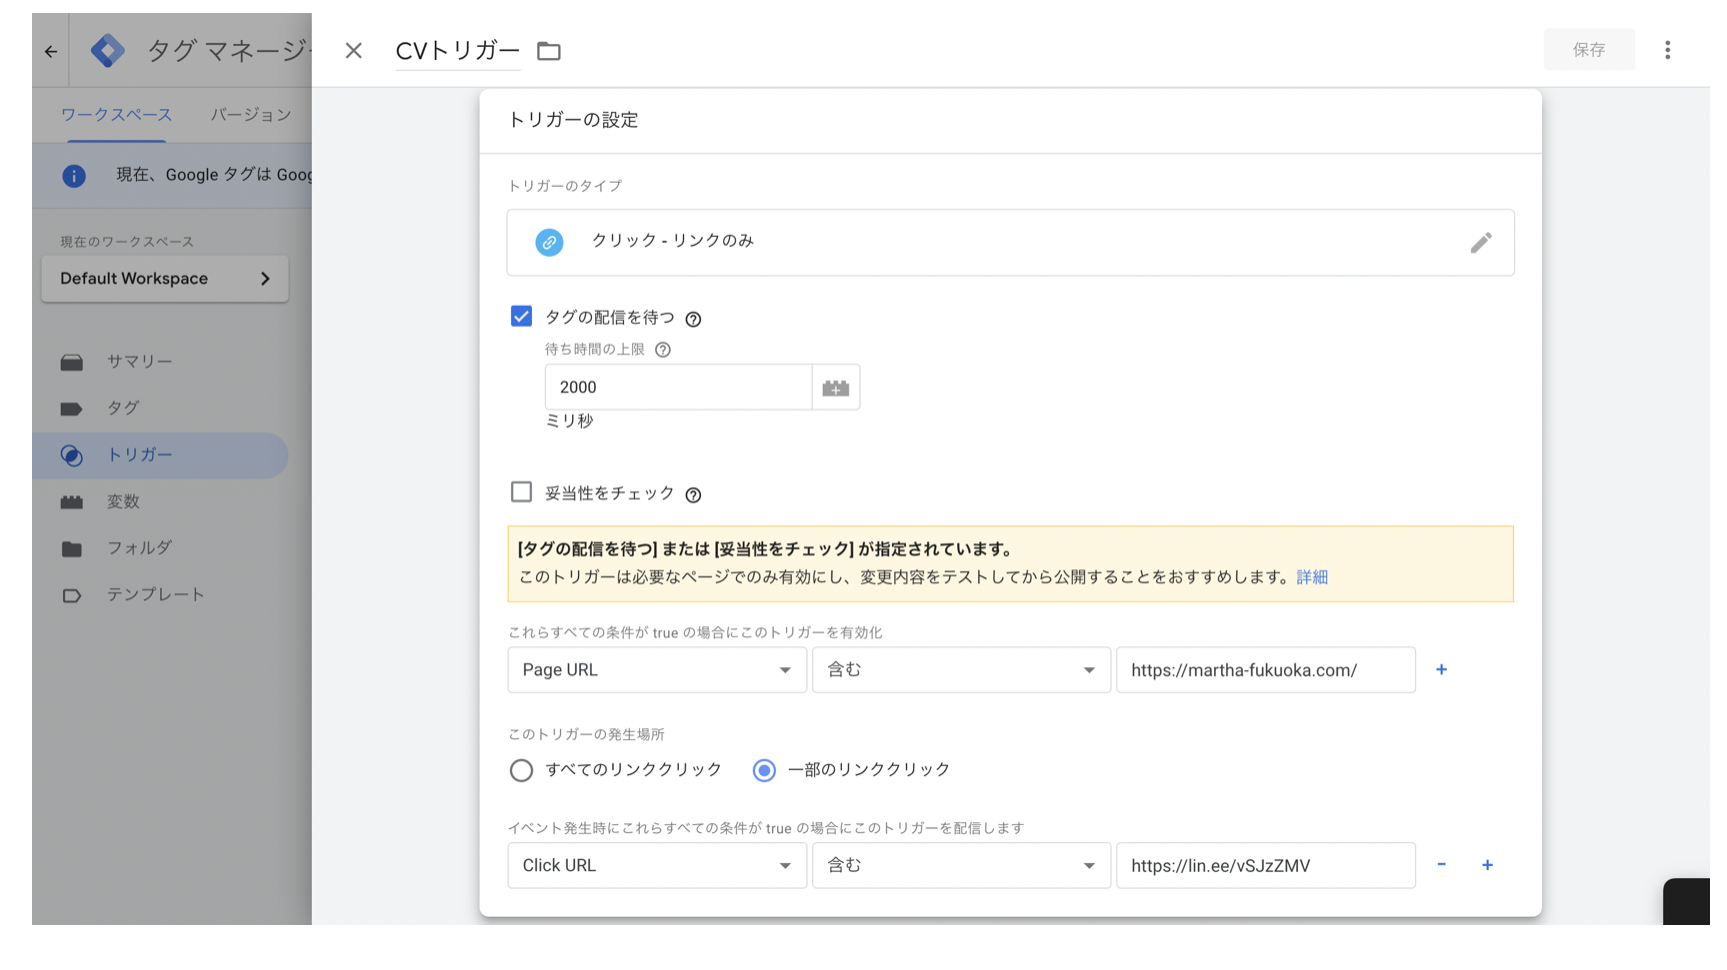The width and height of the screenshot is (1727, 970).
Task: Open the Page URL variable dropdown
Action: [x=656, y=670]
